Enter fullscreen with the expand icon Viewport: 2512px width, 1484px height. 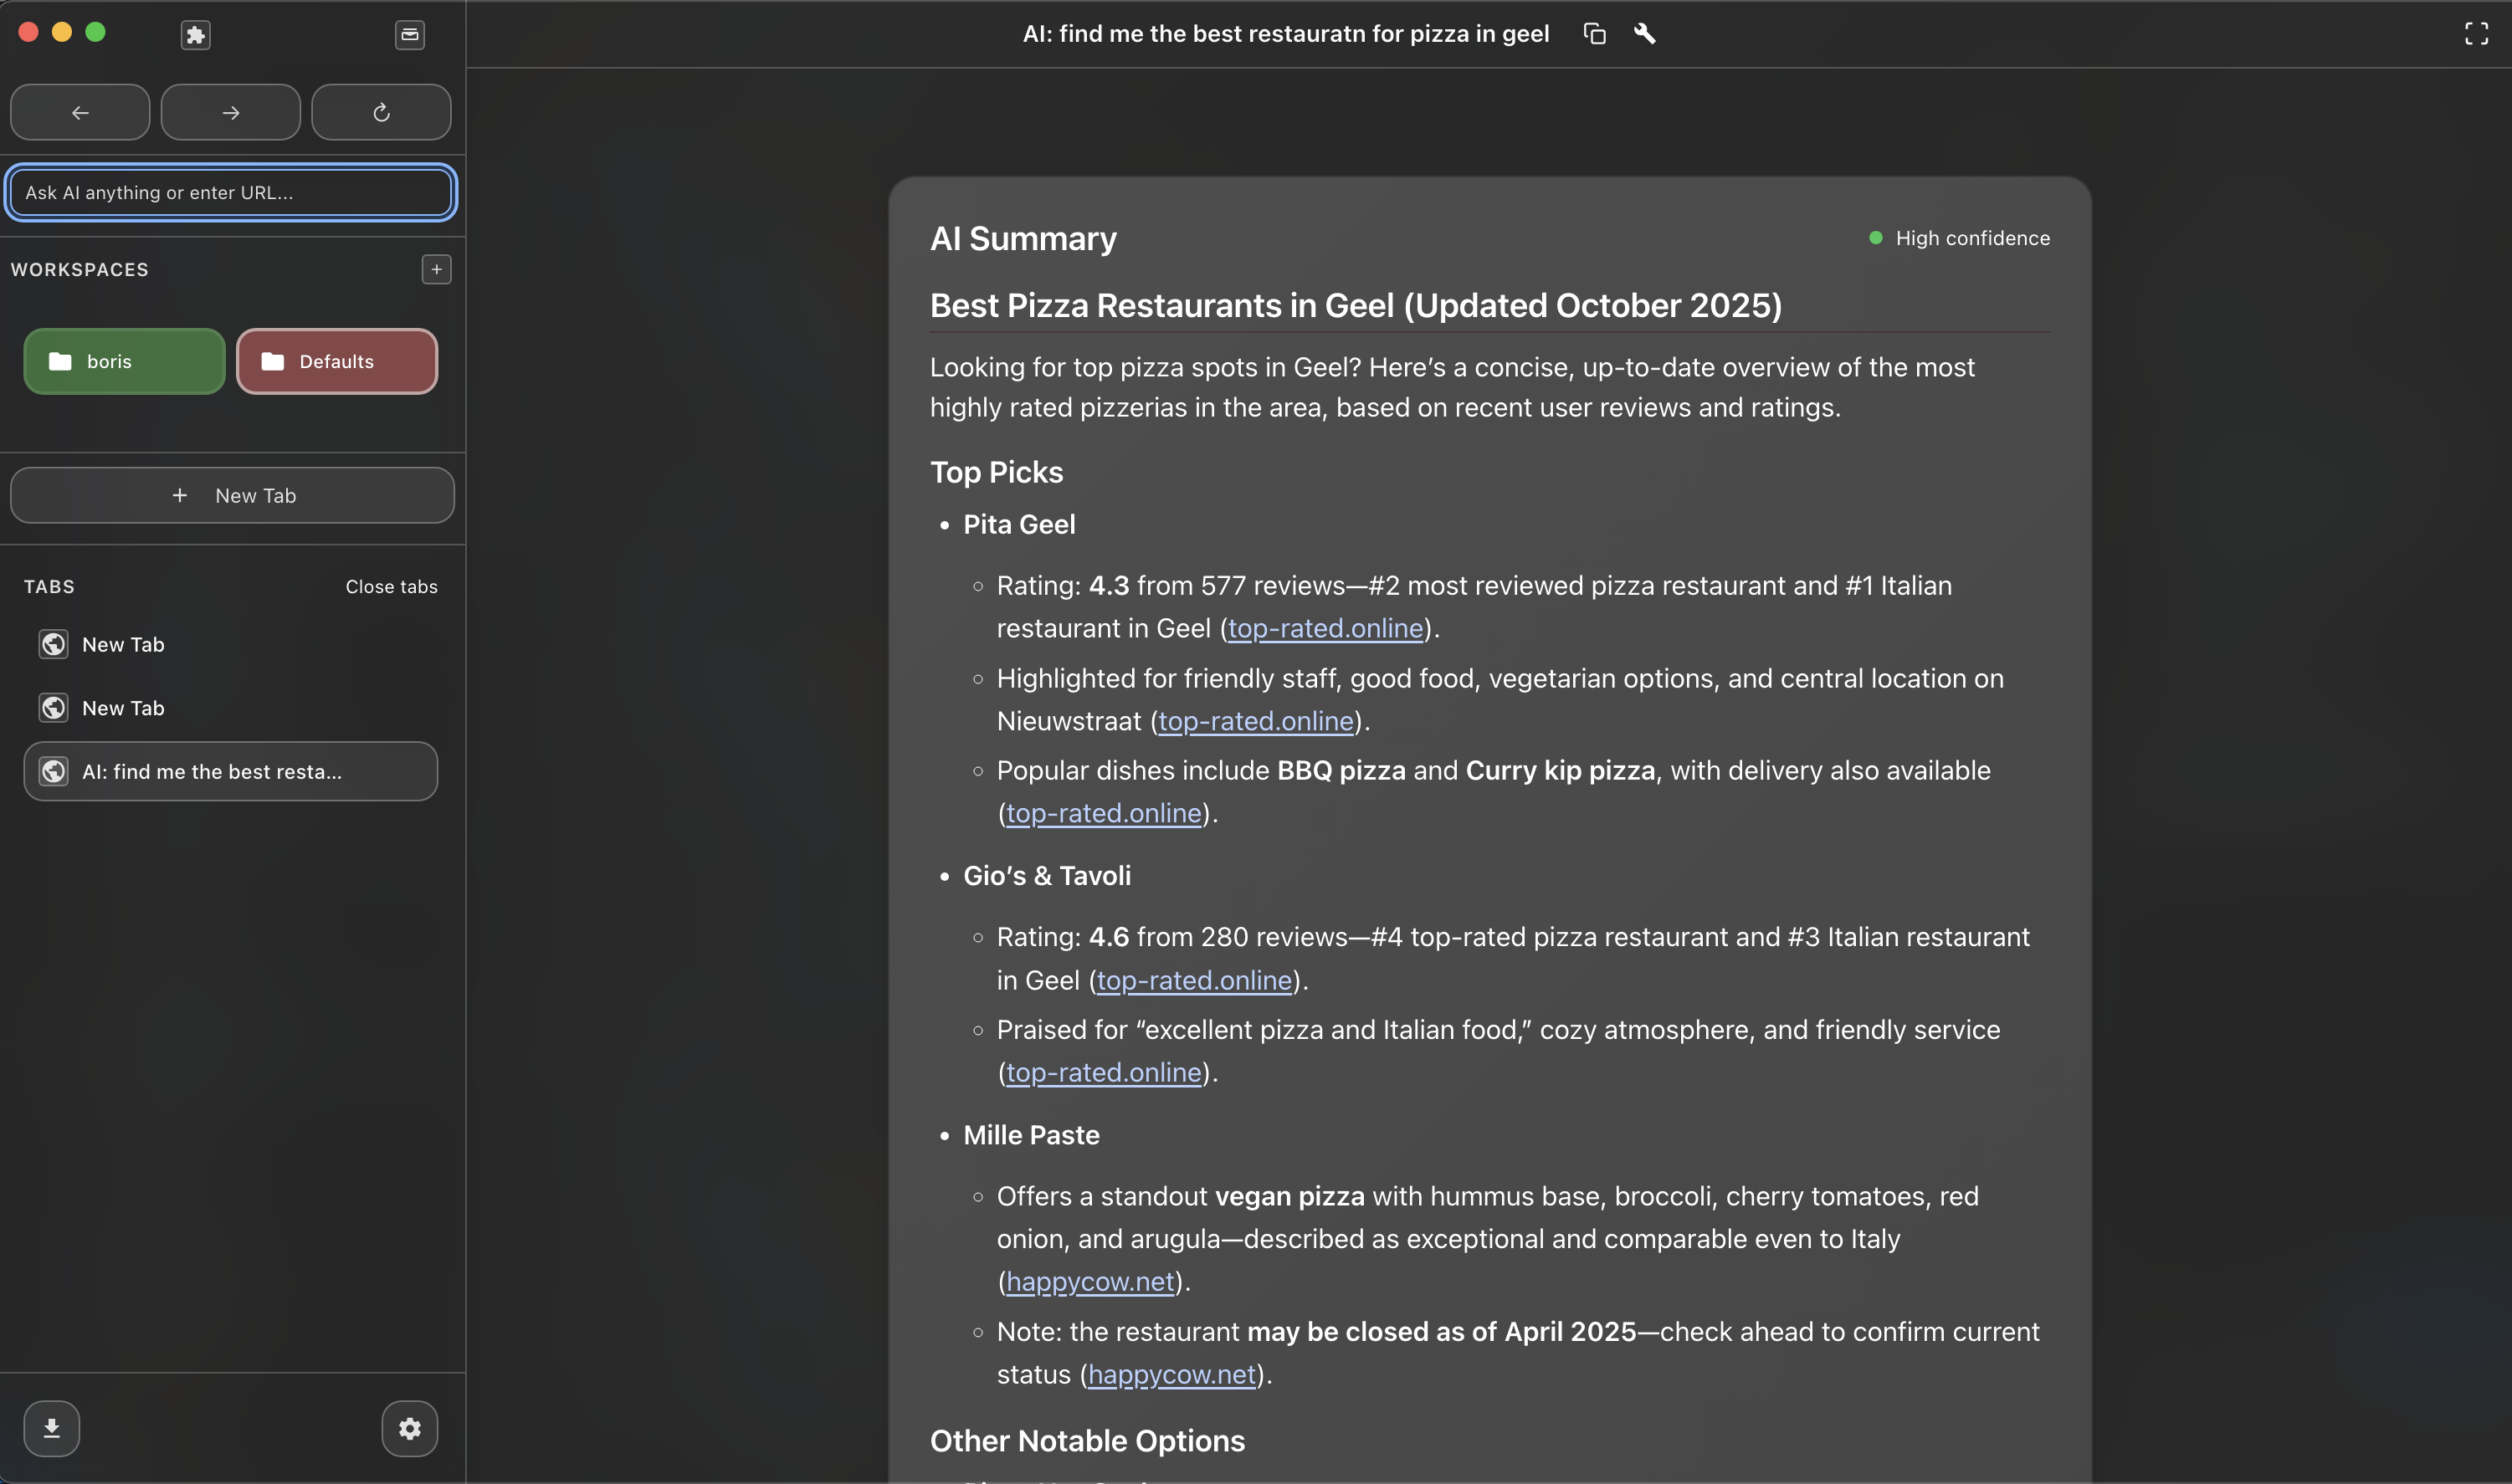pyautogui.click(x=2476, y=32)
